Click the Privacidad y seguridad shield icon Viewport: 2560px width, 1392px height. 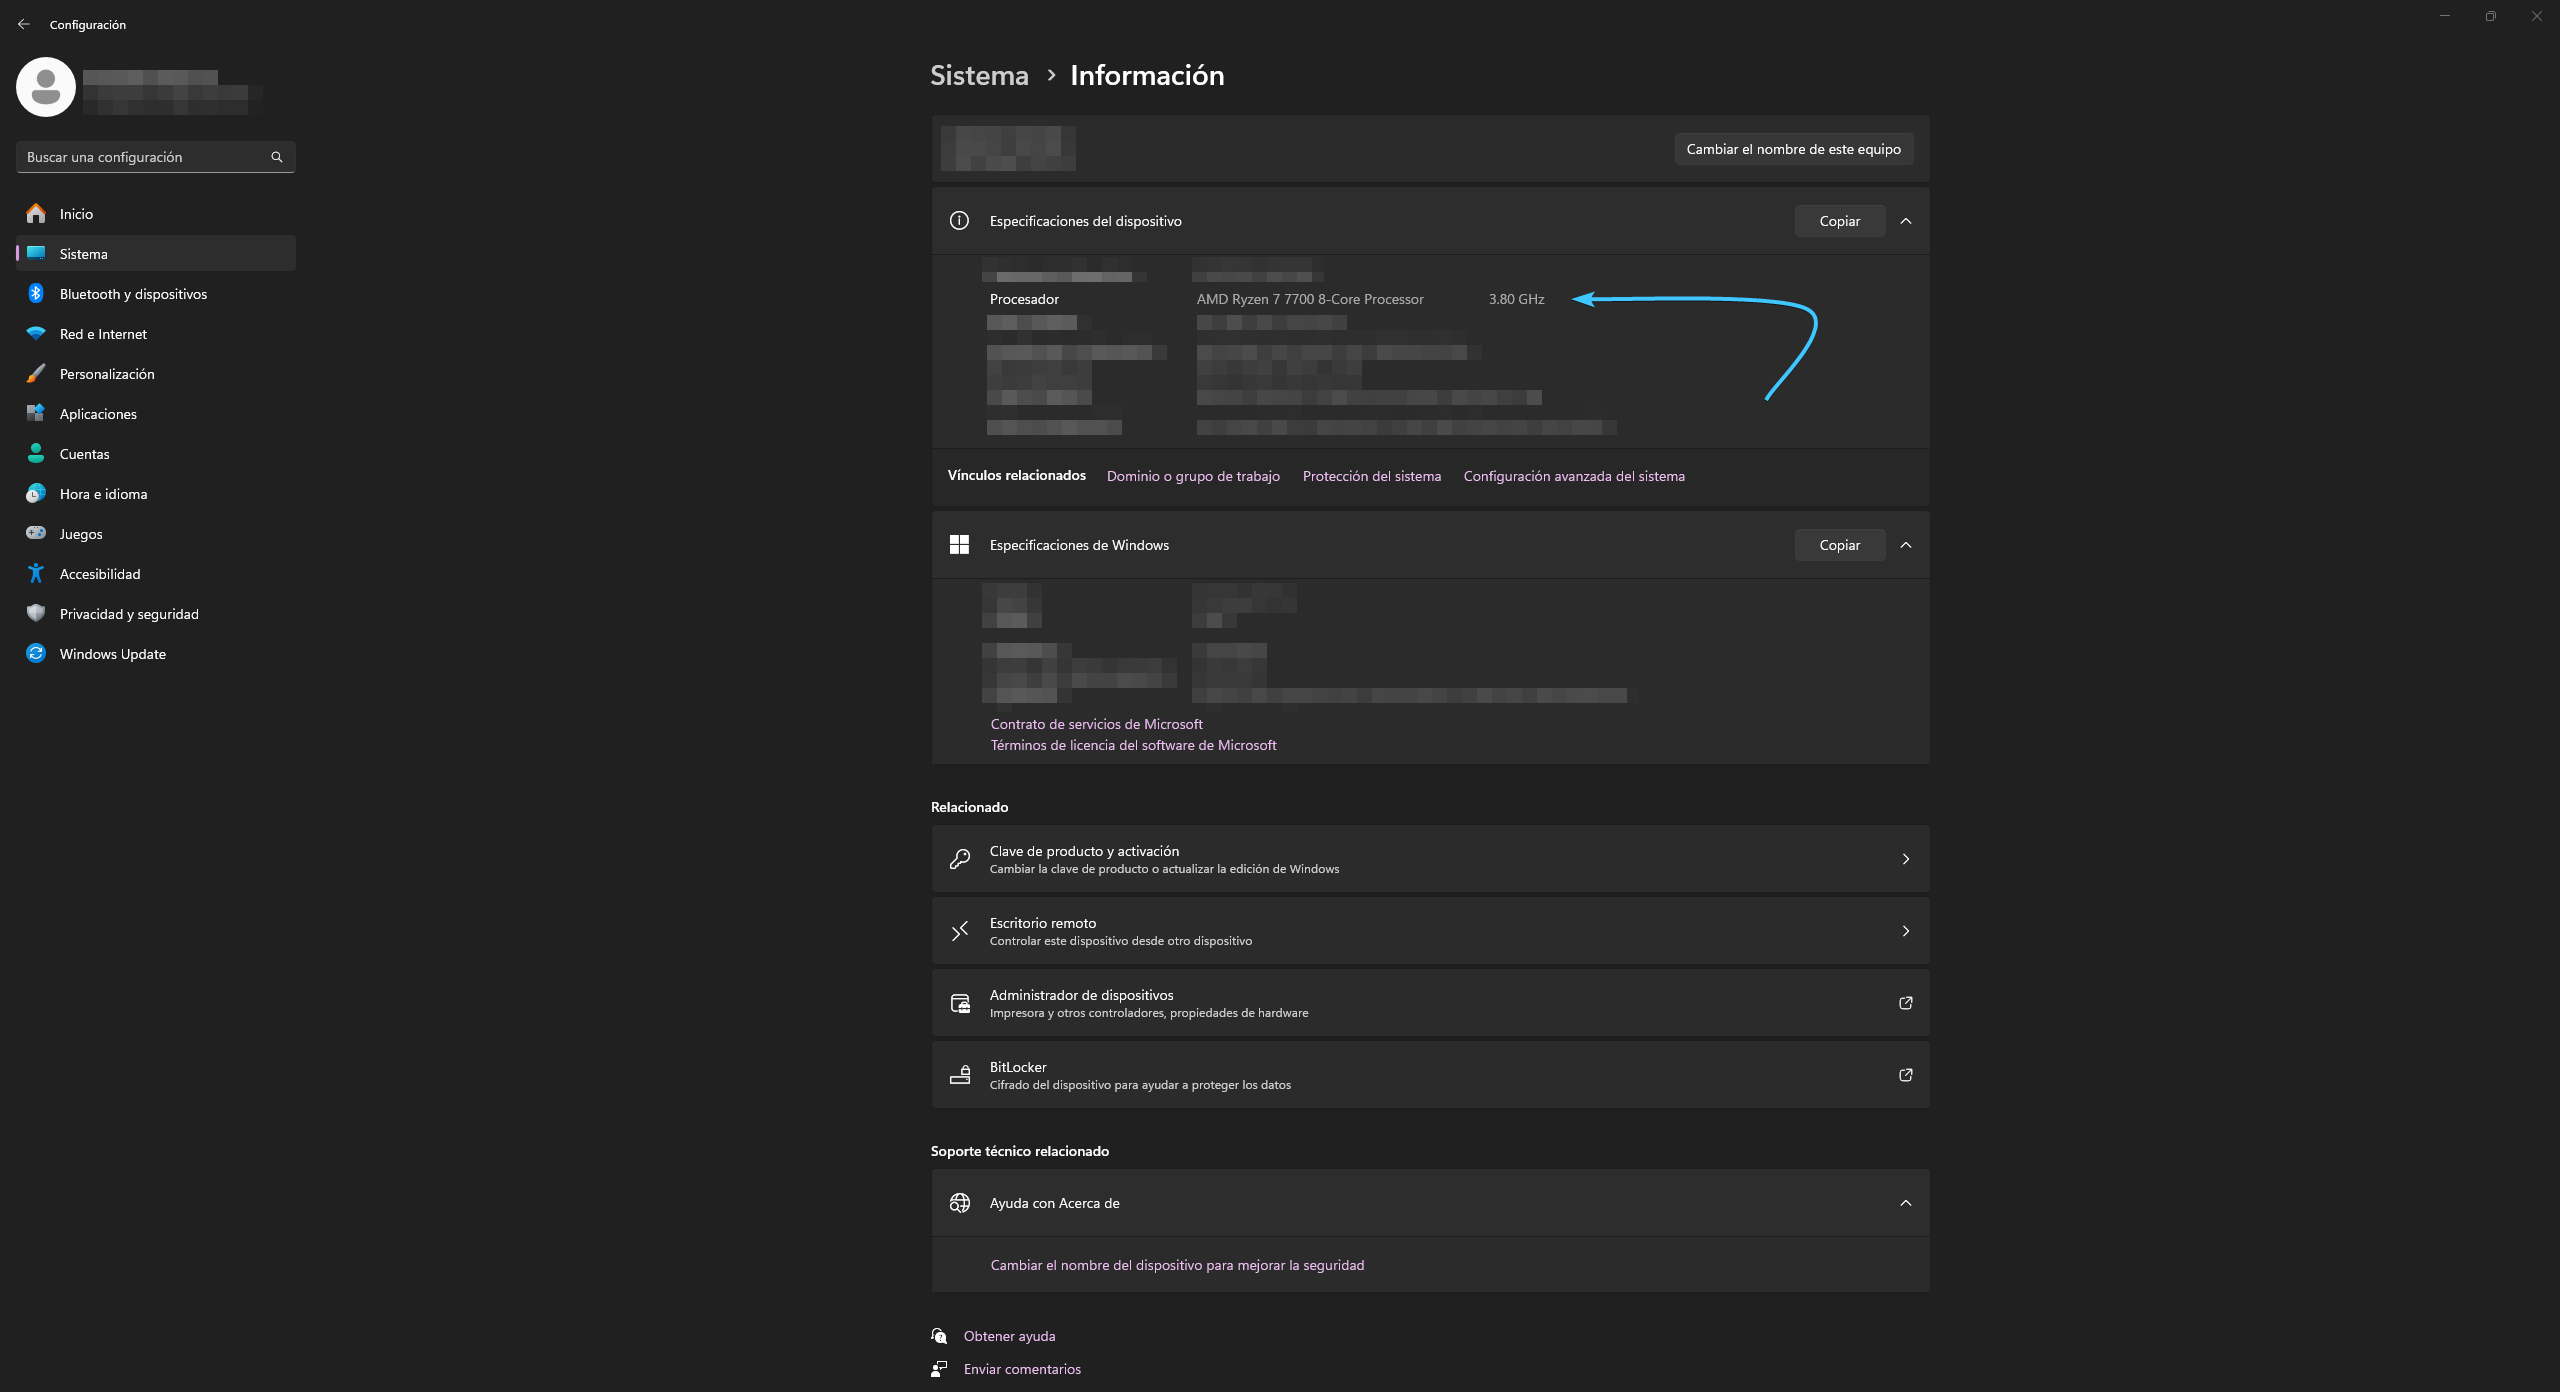coord(36,614)
